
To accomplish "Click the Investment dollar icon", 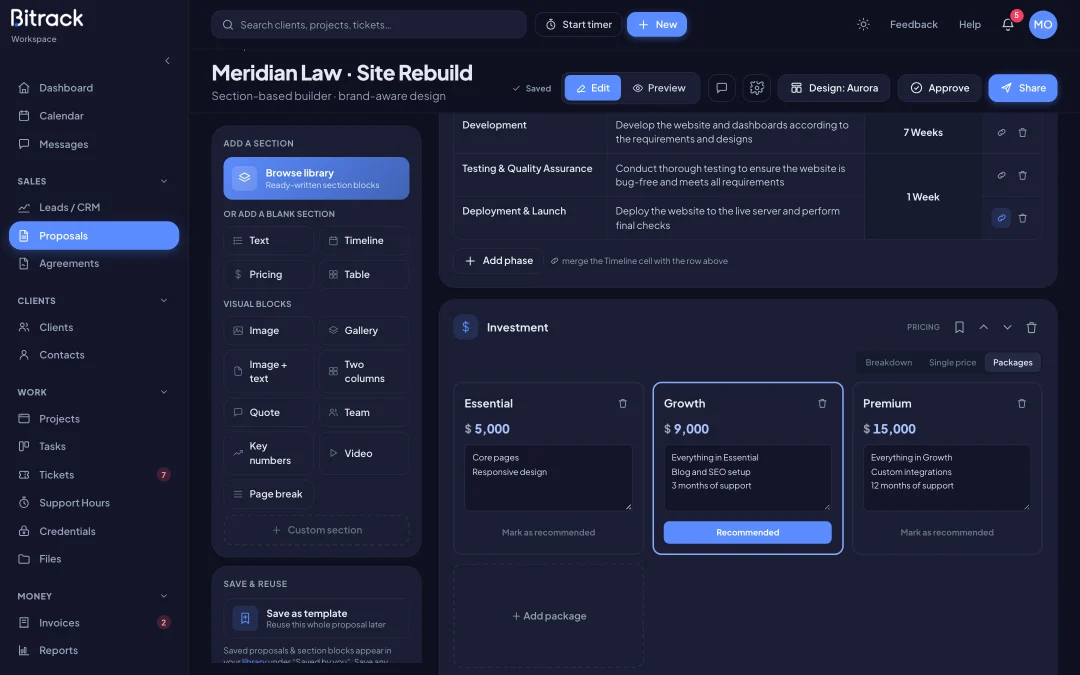I will 466,327.
